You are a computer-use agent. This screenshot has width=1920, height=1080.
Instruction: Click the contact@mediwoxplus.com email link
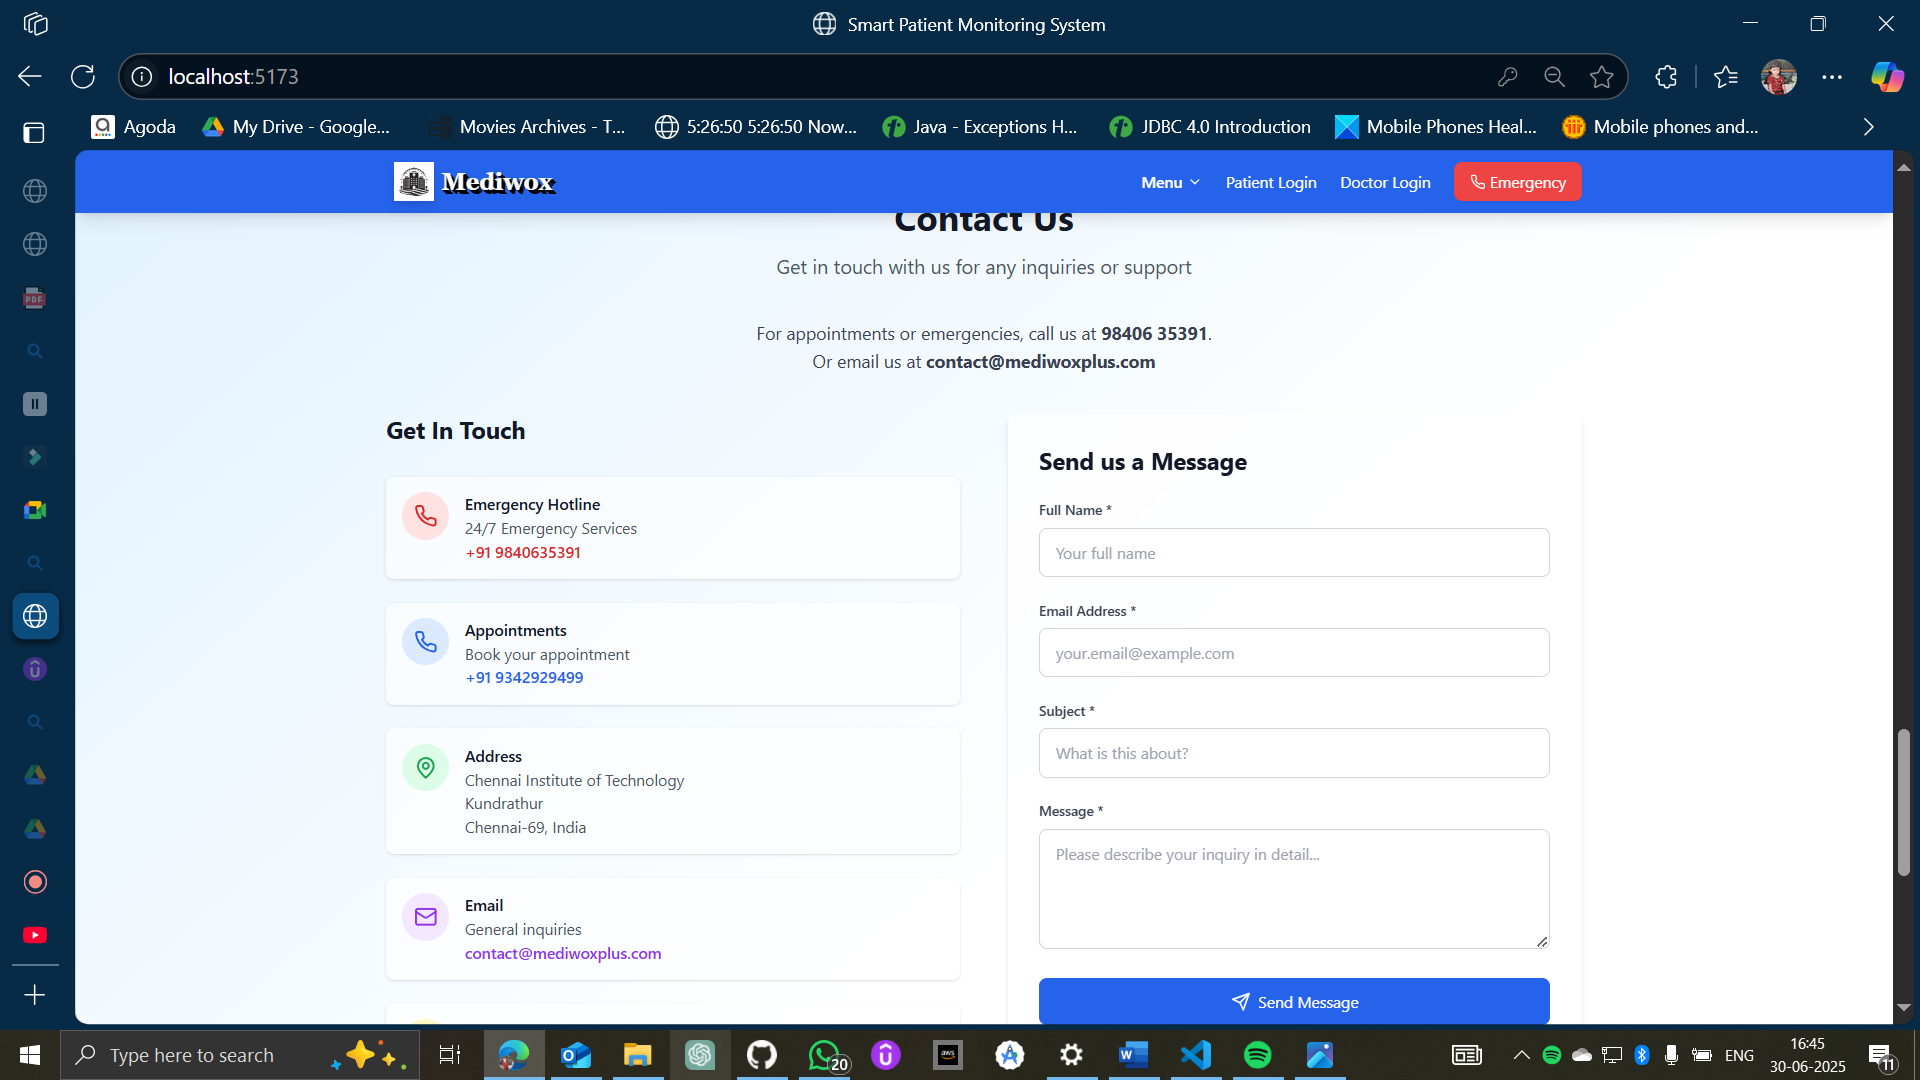(x=562, y=953)
